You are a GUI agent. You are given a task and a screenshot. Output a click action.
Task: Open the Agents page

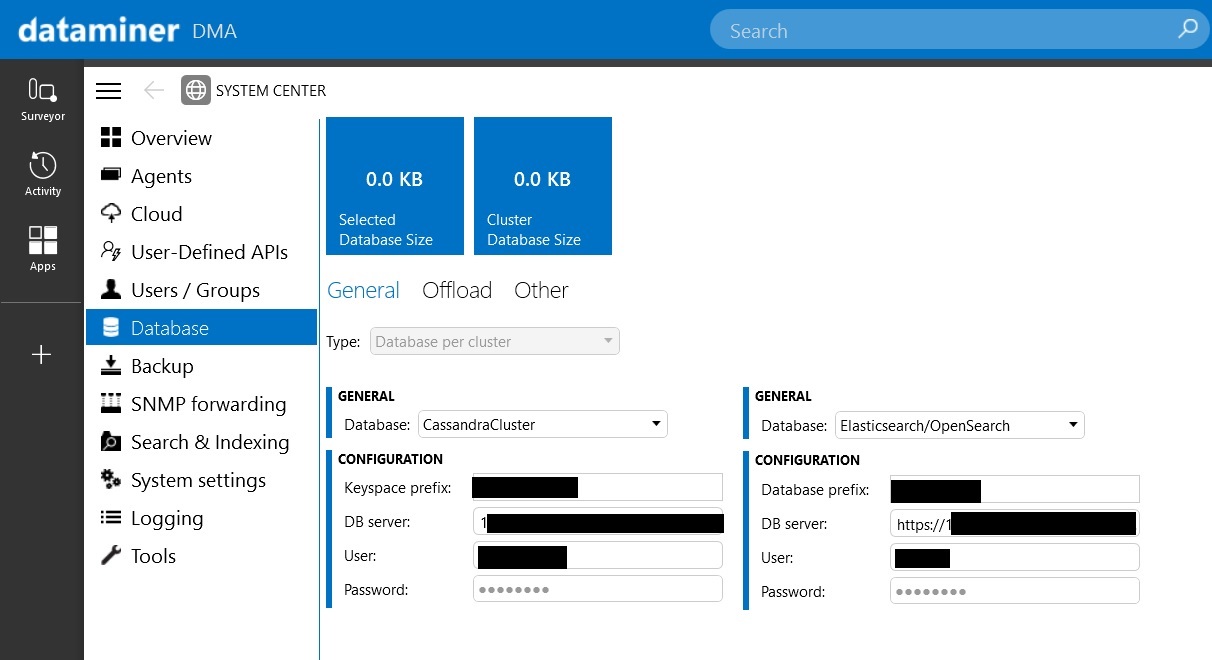[x=201, y=176]
